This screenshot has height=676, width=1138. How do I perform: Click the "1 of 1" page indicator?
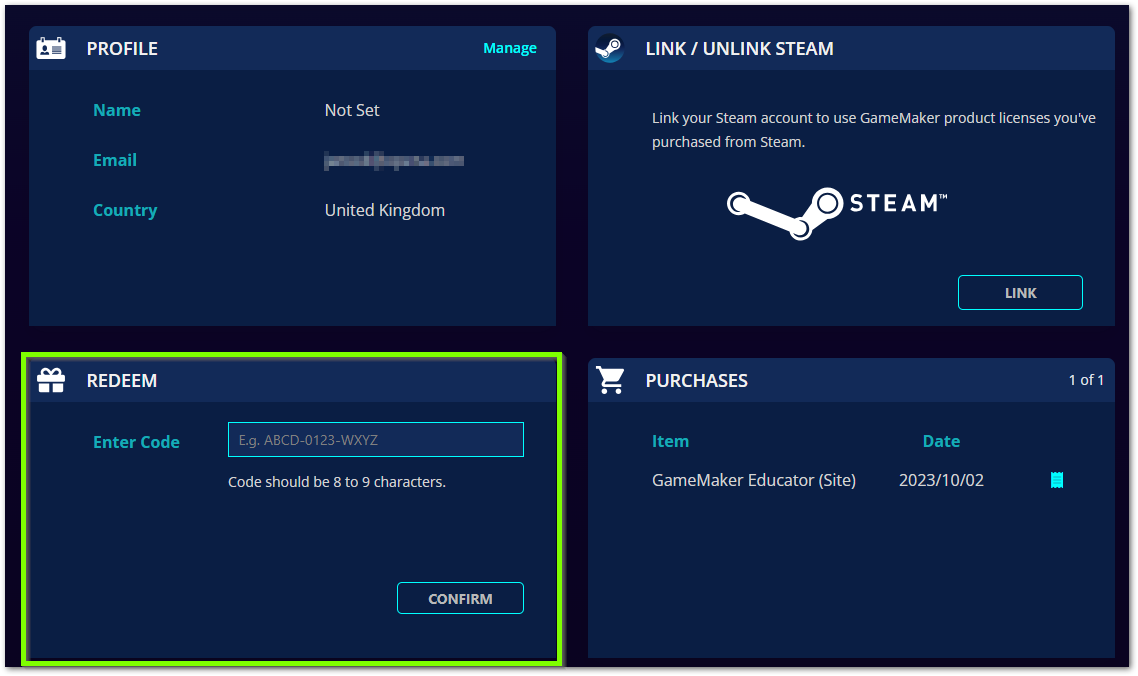1086,380
